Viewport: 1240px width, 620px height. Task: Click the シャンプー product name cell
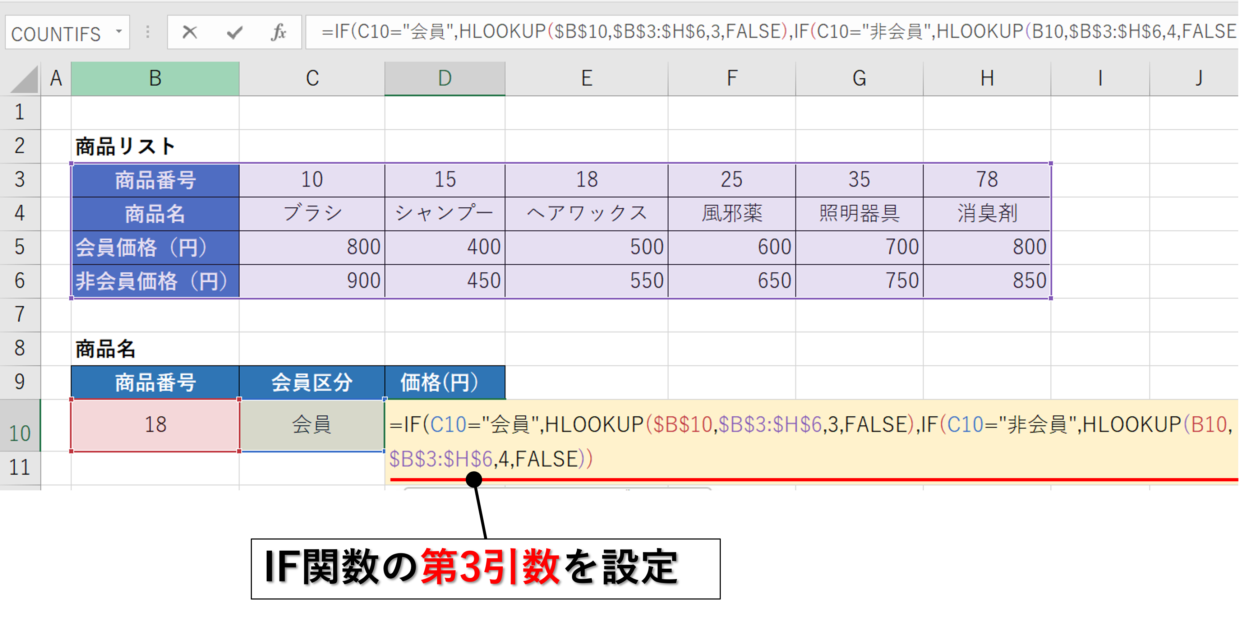tap(445, 214)
